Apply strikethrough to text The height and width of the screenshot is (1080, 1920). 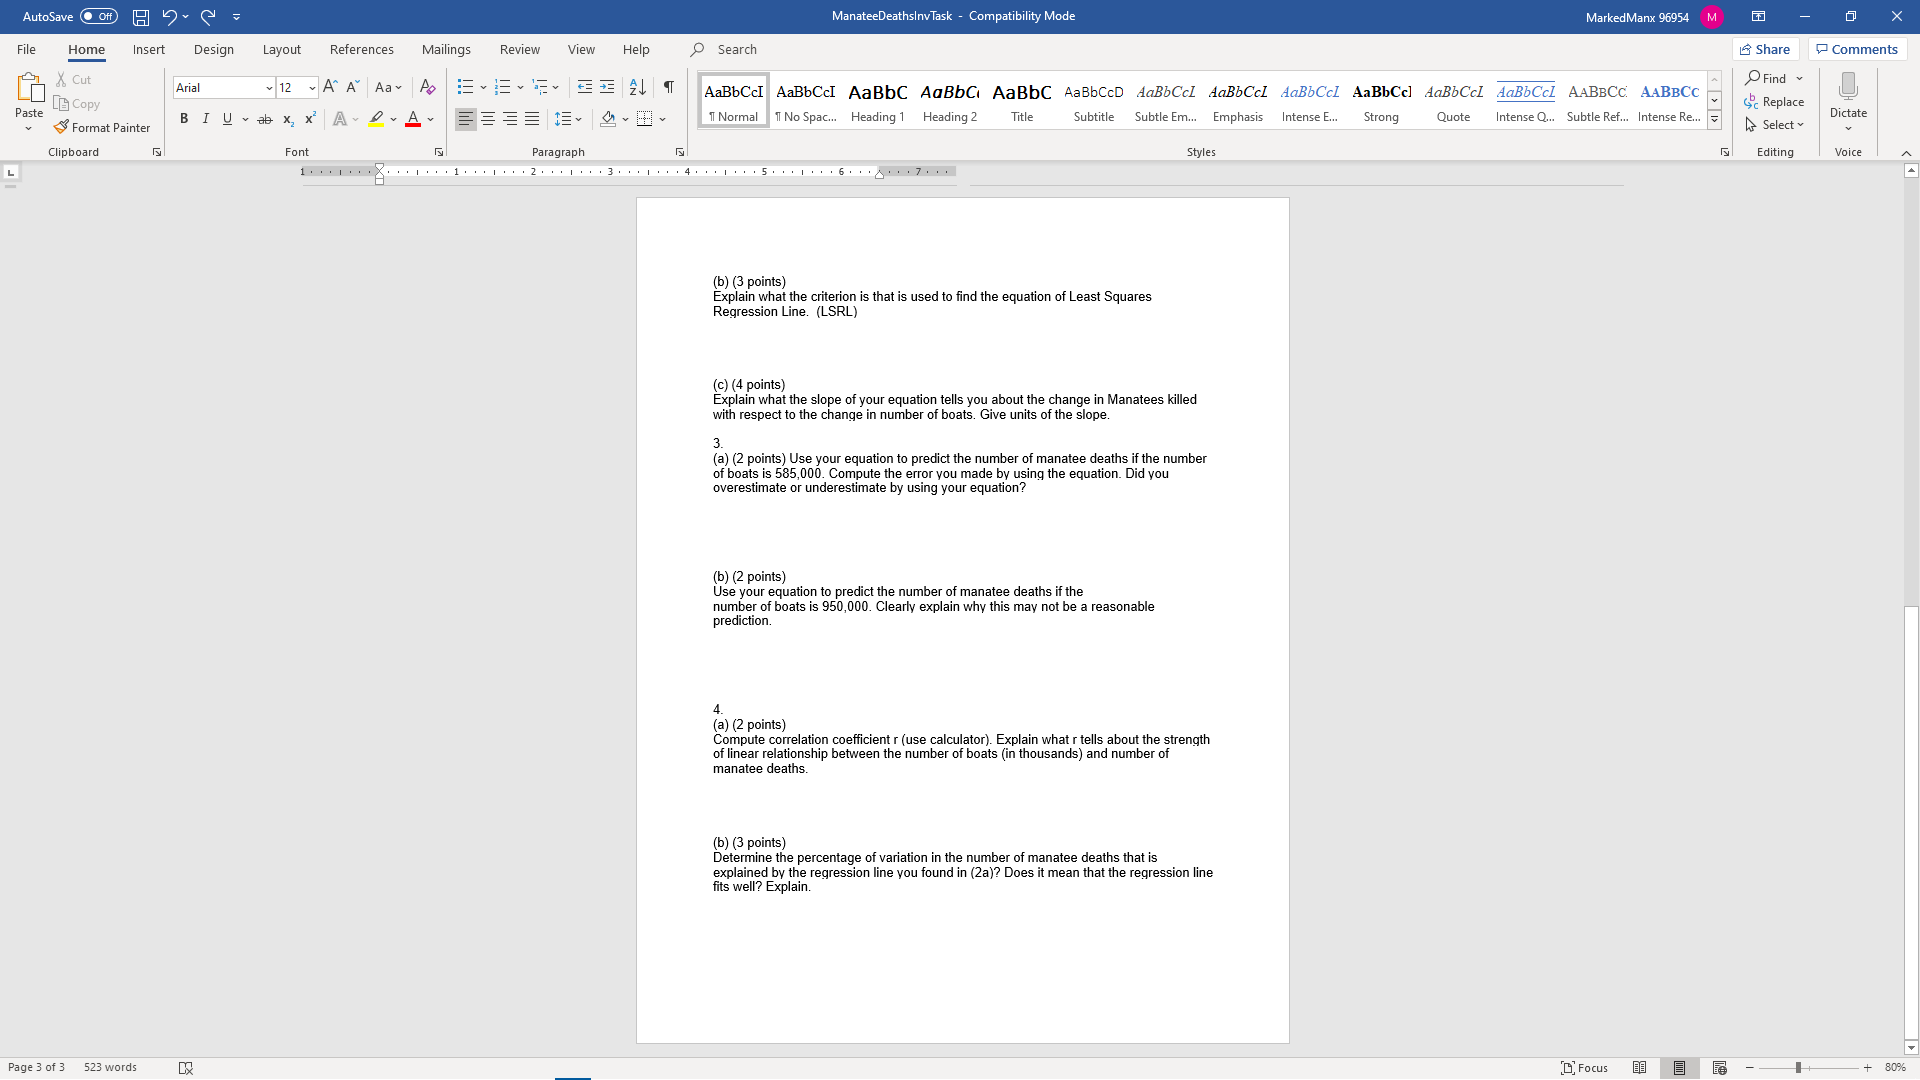coord(264,118)
